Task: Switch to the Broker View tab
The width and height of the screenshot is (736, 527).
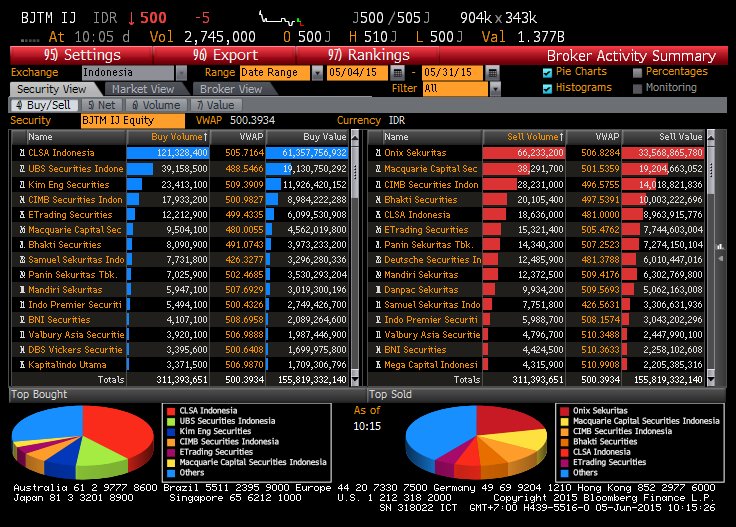Action: pyautogui.click(x=231, y=89)
